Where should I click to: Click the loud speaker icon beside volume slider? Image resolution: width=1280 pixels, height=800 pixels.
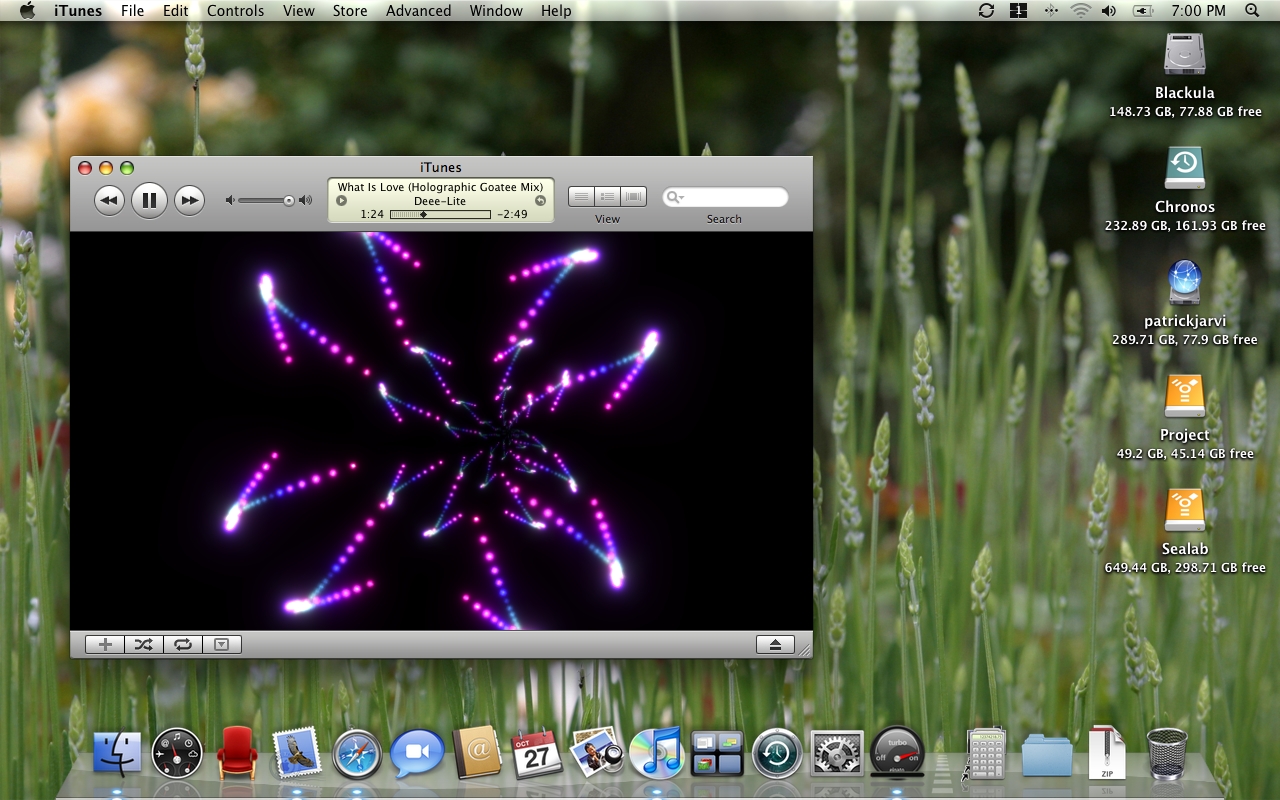point(306,200)
